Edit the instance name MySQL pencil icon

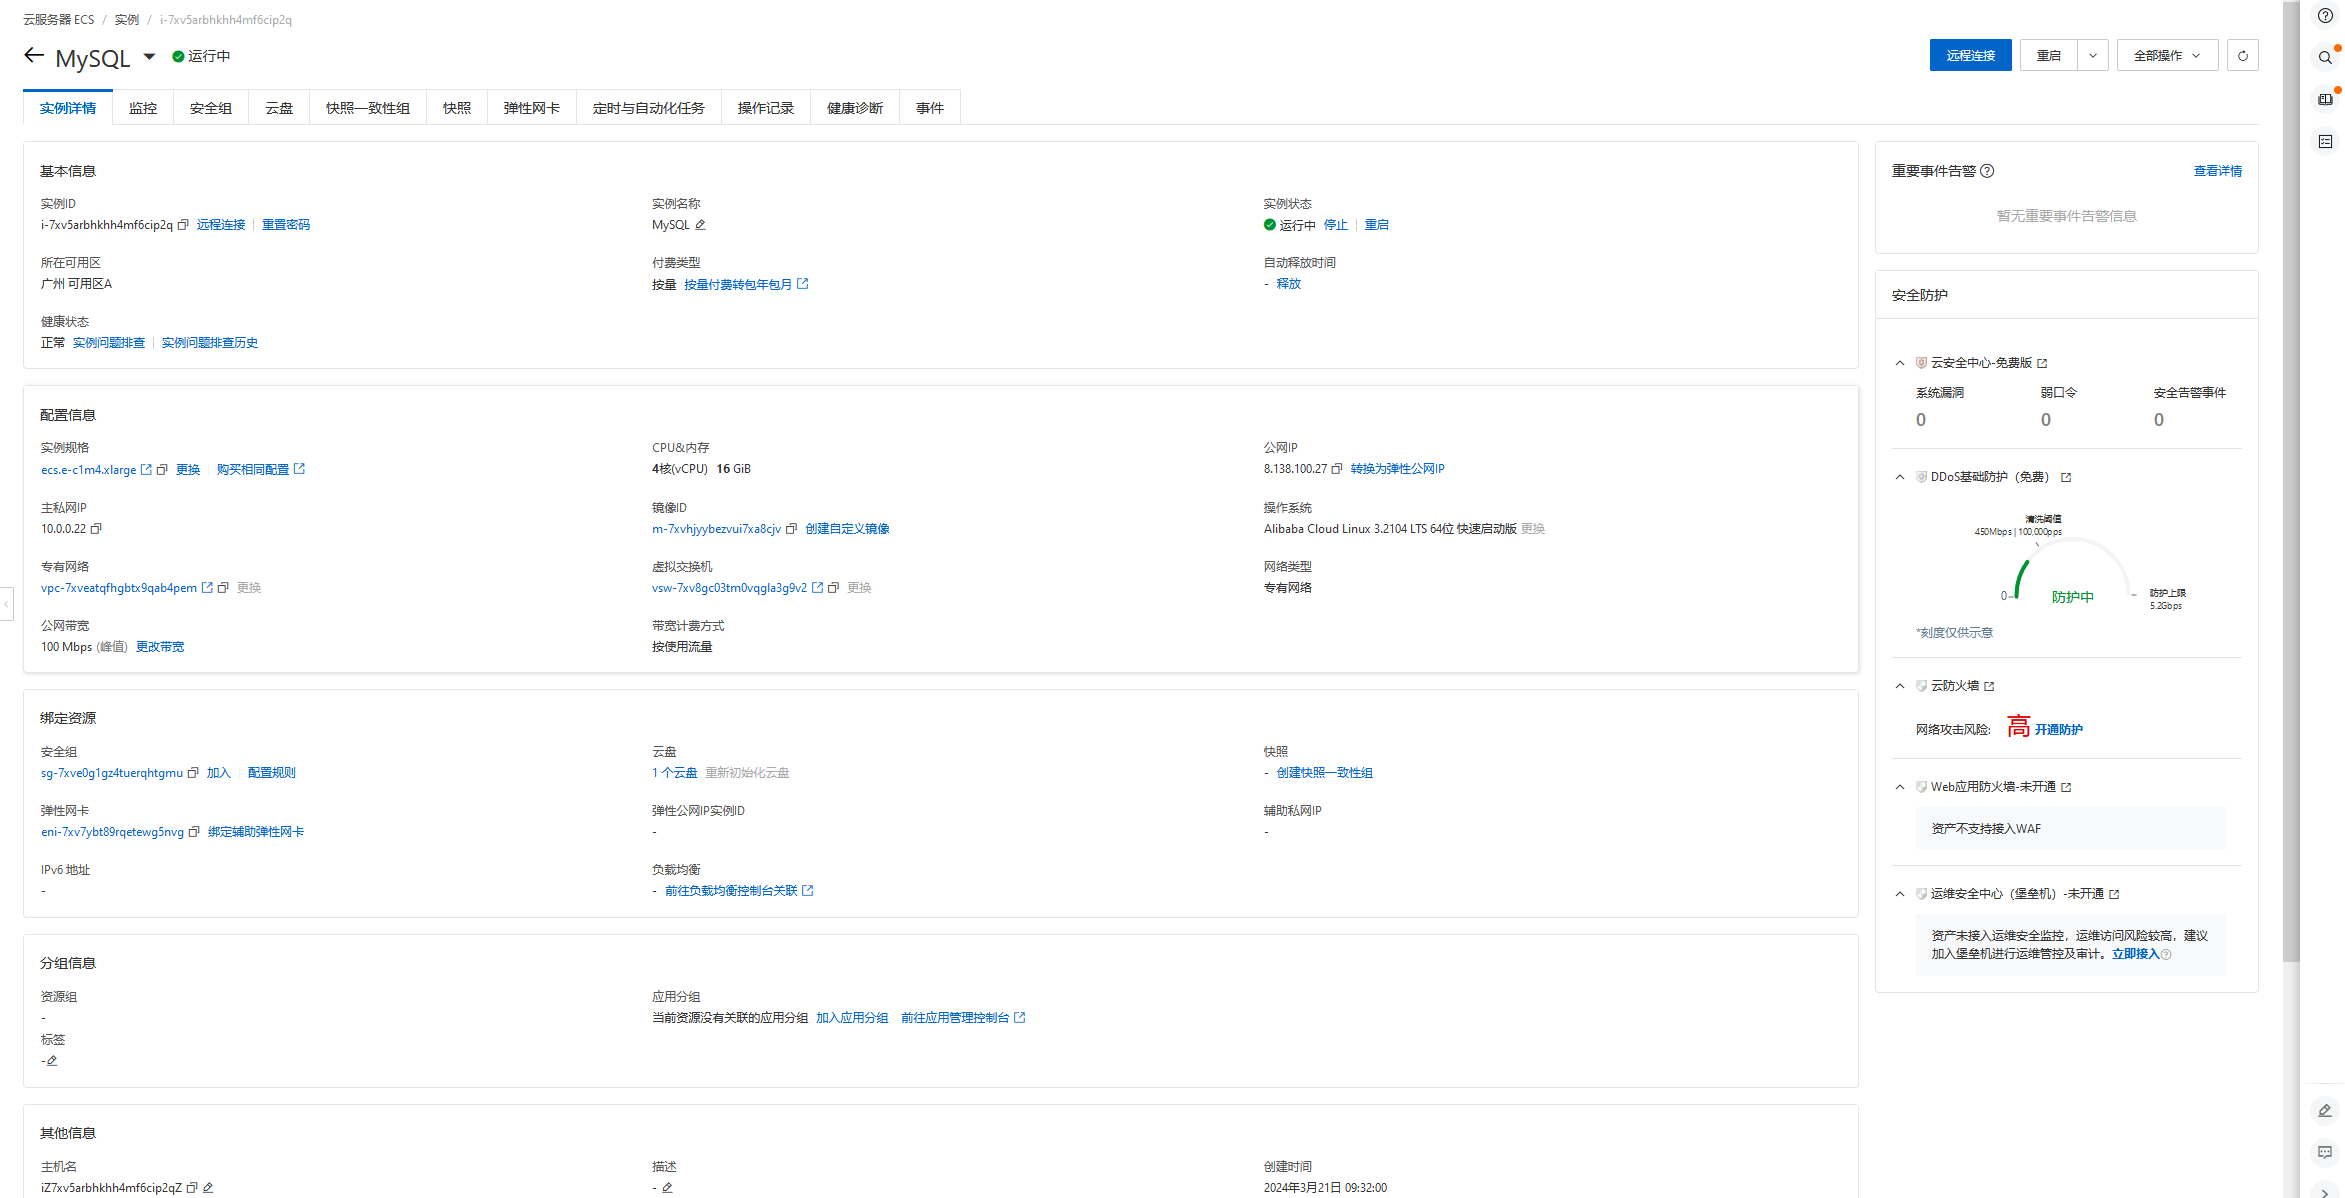click(x=700, y=225)
